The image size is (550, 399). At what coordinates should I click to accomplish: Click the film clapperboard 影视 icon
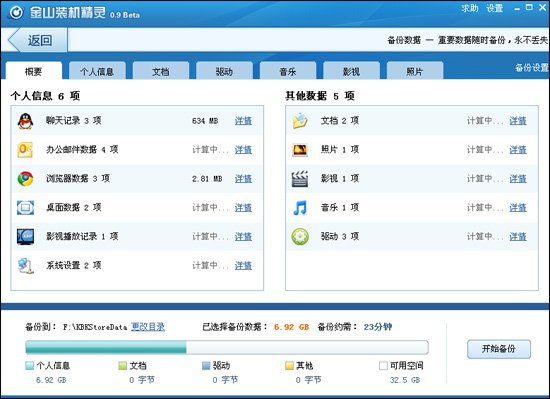(x=300, y=179)
